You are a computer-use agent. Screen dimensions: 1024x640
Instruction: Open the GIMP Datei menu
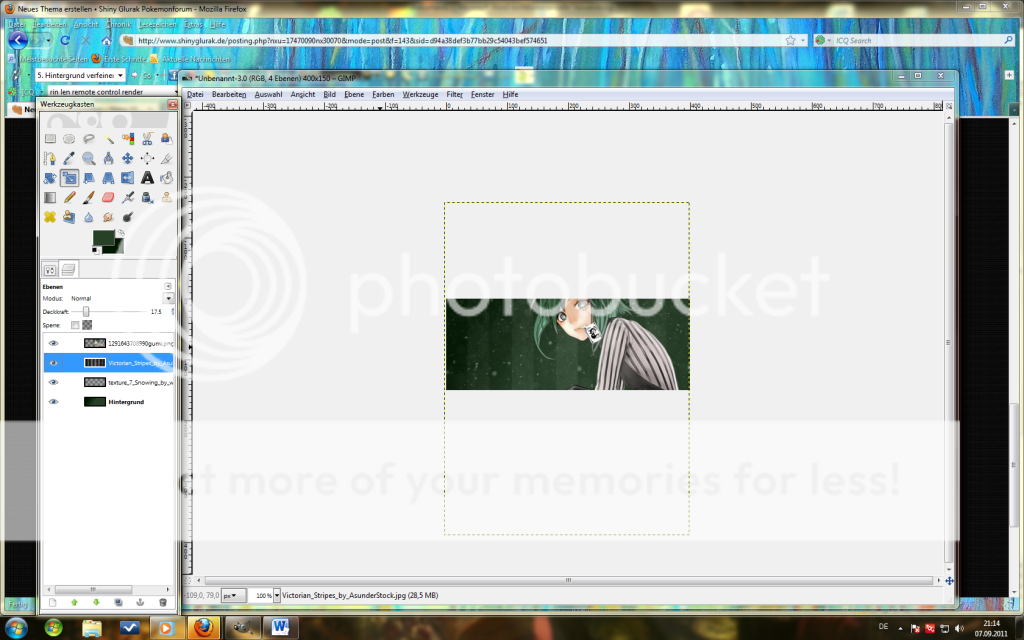coord(195,95)
